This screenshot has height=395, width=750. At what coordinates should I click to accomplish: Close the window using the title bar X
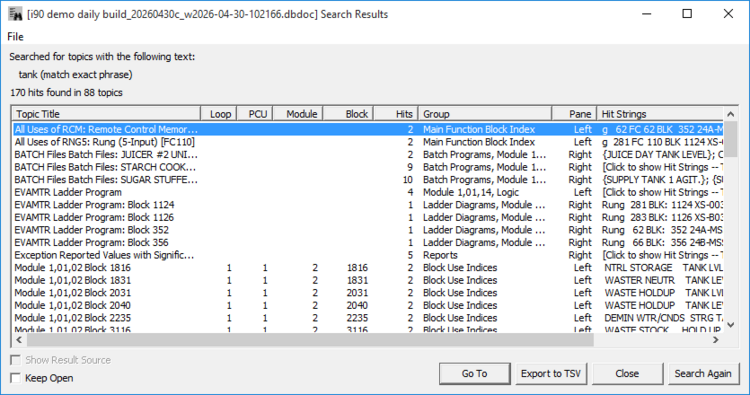click(x=728, y=14)
